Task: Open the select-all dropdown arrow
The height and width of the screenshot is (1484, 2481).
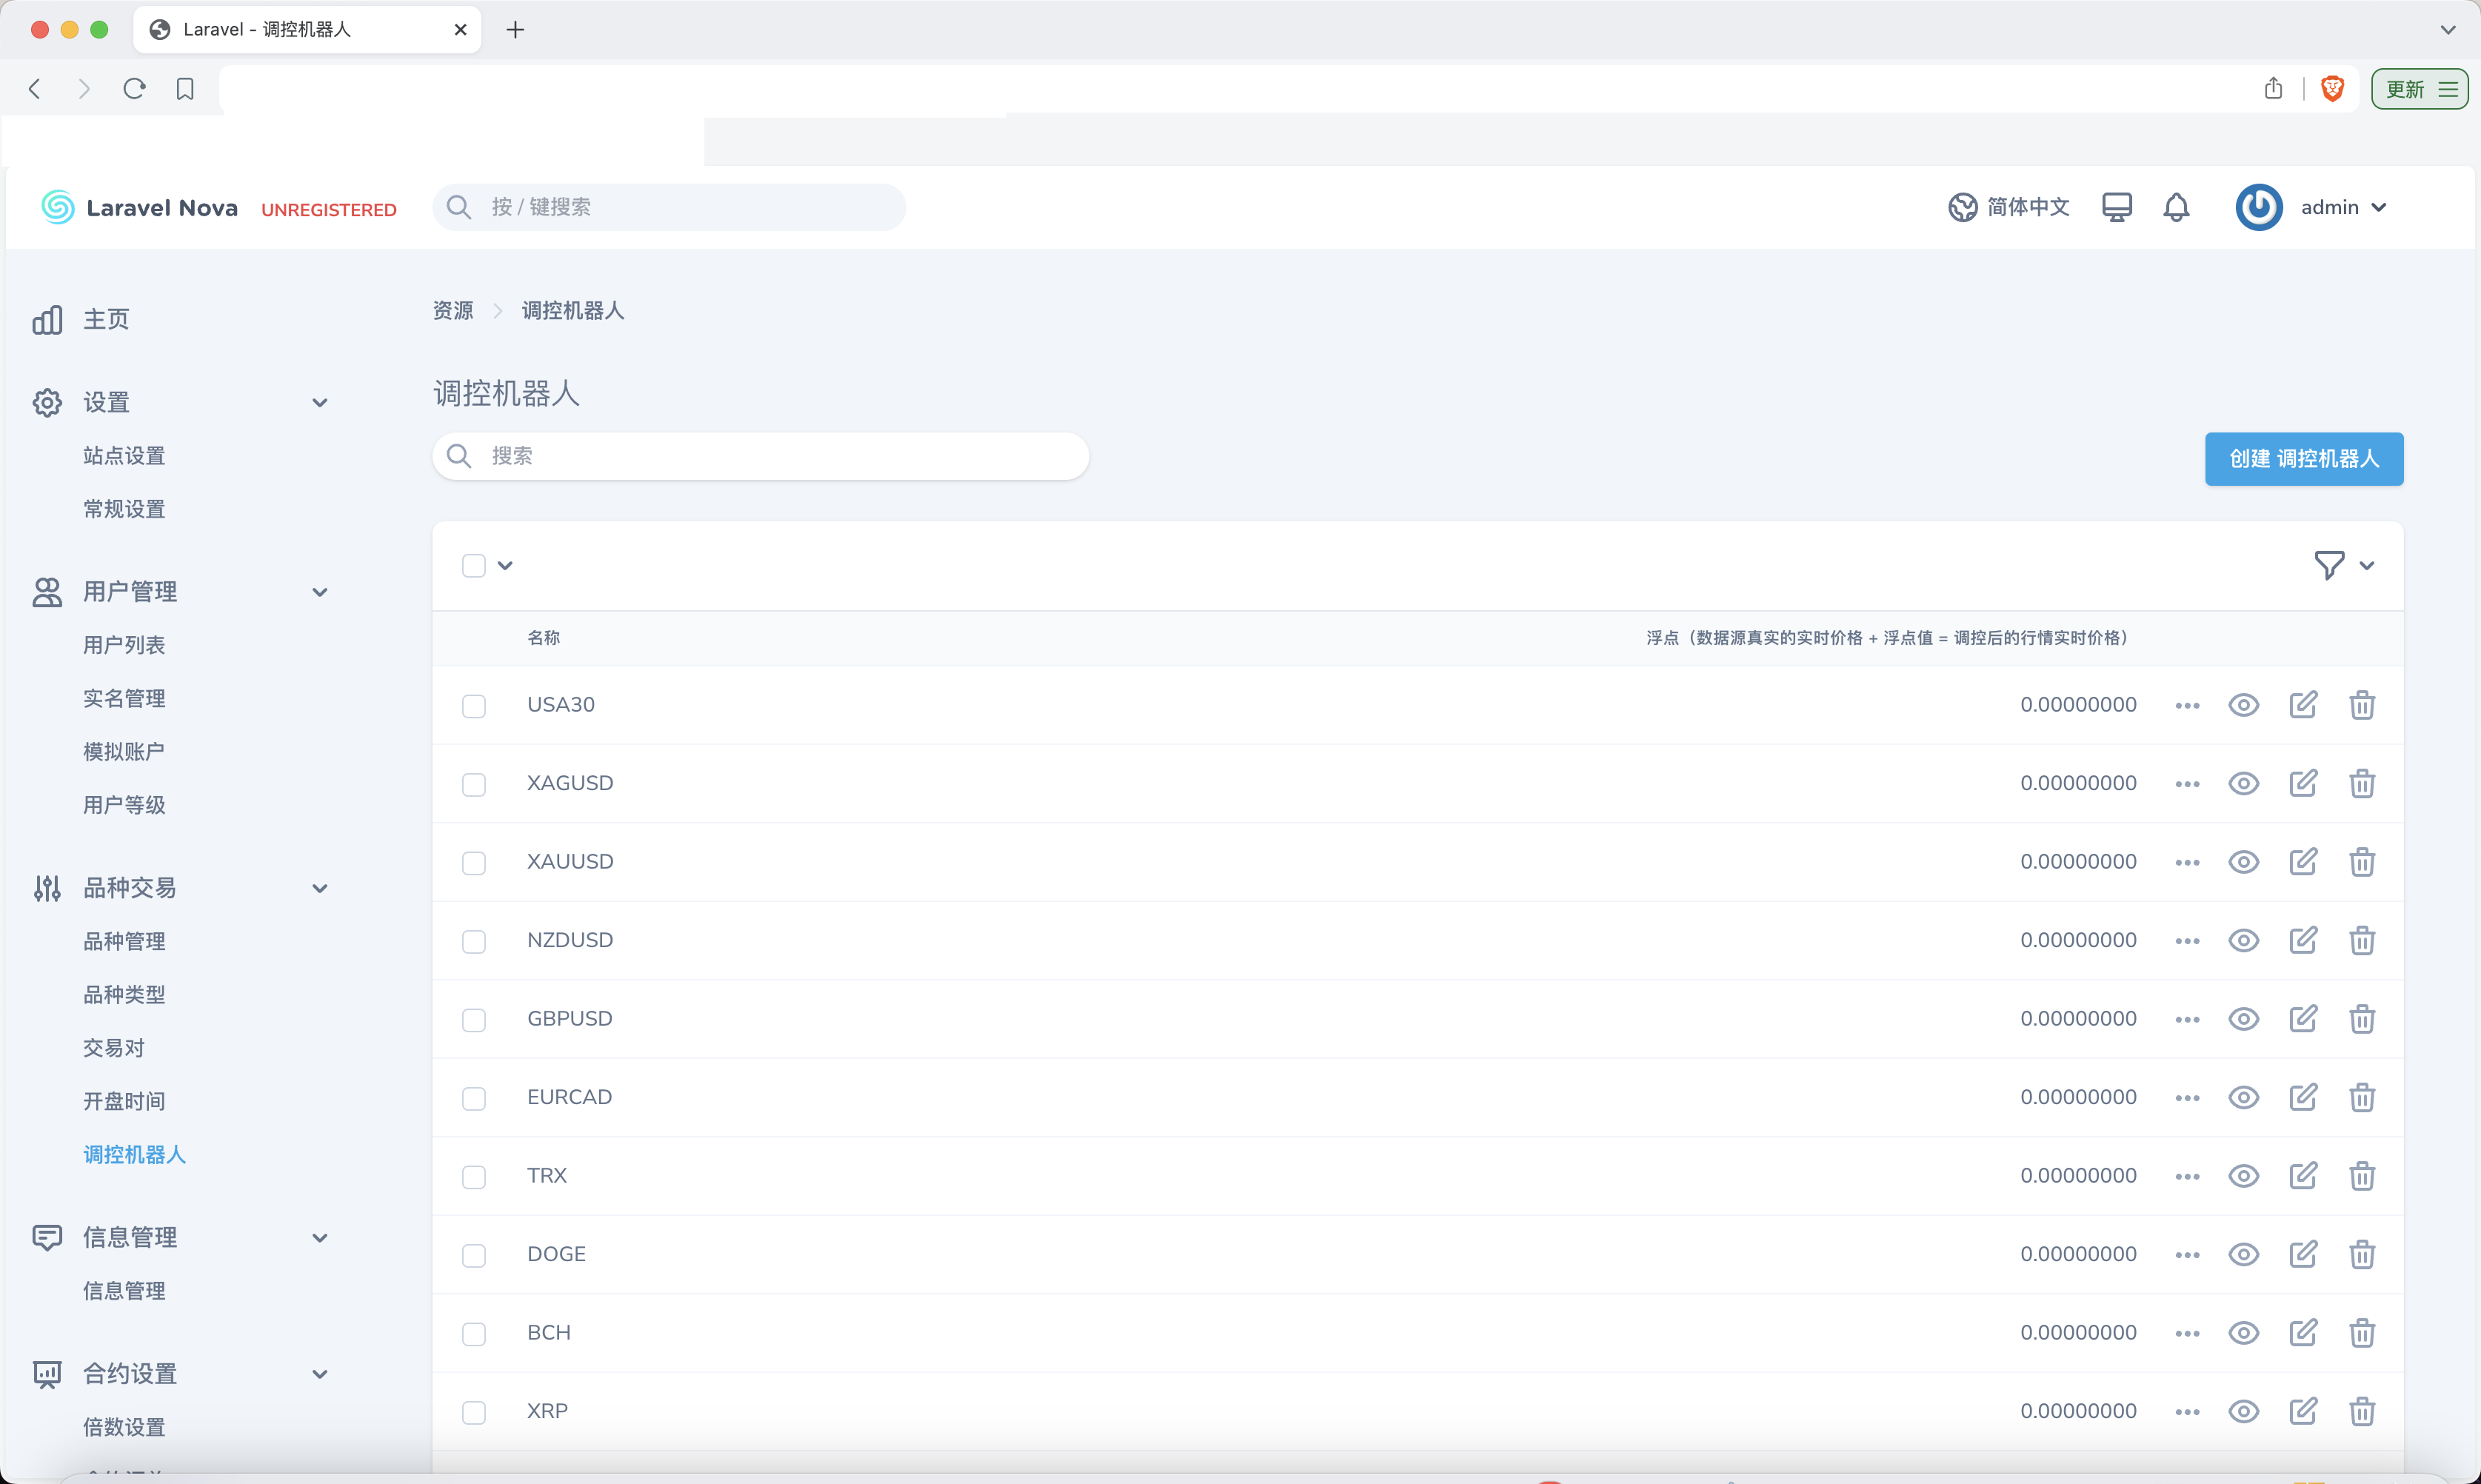Action: pyautogui.click(x=505, y=566)
